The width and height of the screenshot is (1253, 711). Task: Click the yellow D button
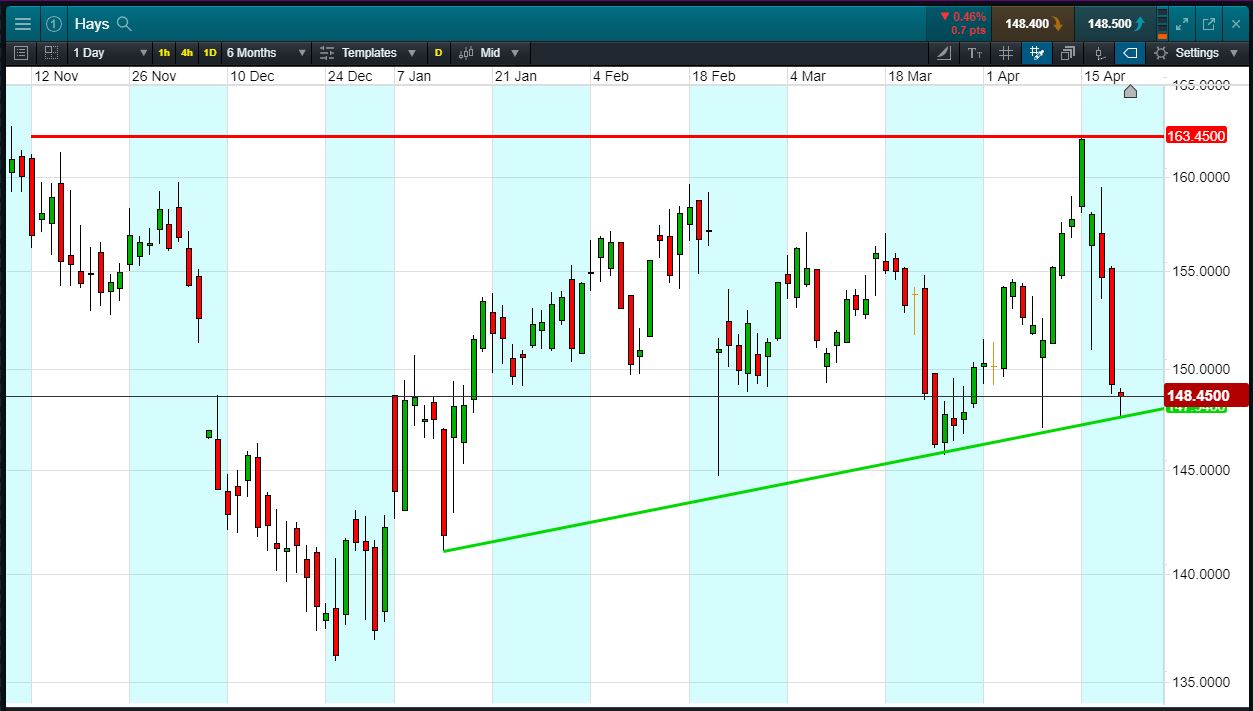[438, 52]
